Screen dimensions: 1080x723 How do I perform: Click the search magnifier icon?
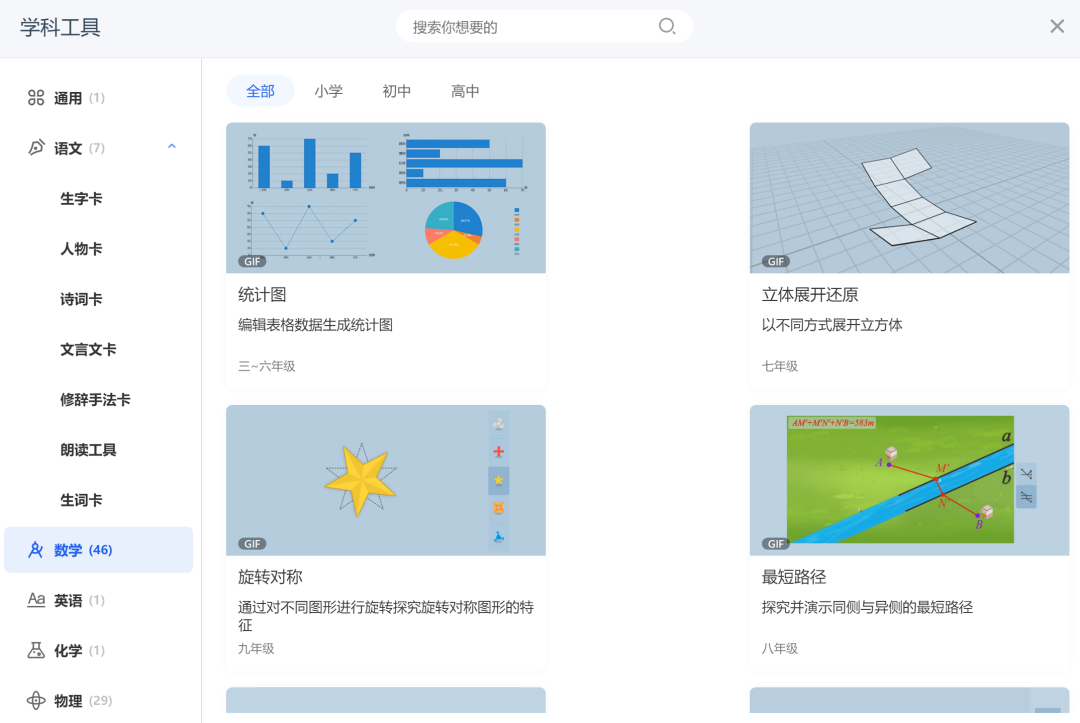(x=666, y=27)
